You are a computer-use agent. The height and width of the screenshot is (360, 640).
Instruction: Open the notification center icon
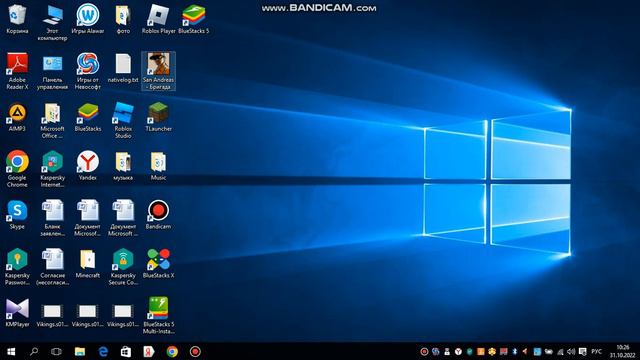coord(583,352)
